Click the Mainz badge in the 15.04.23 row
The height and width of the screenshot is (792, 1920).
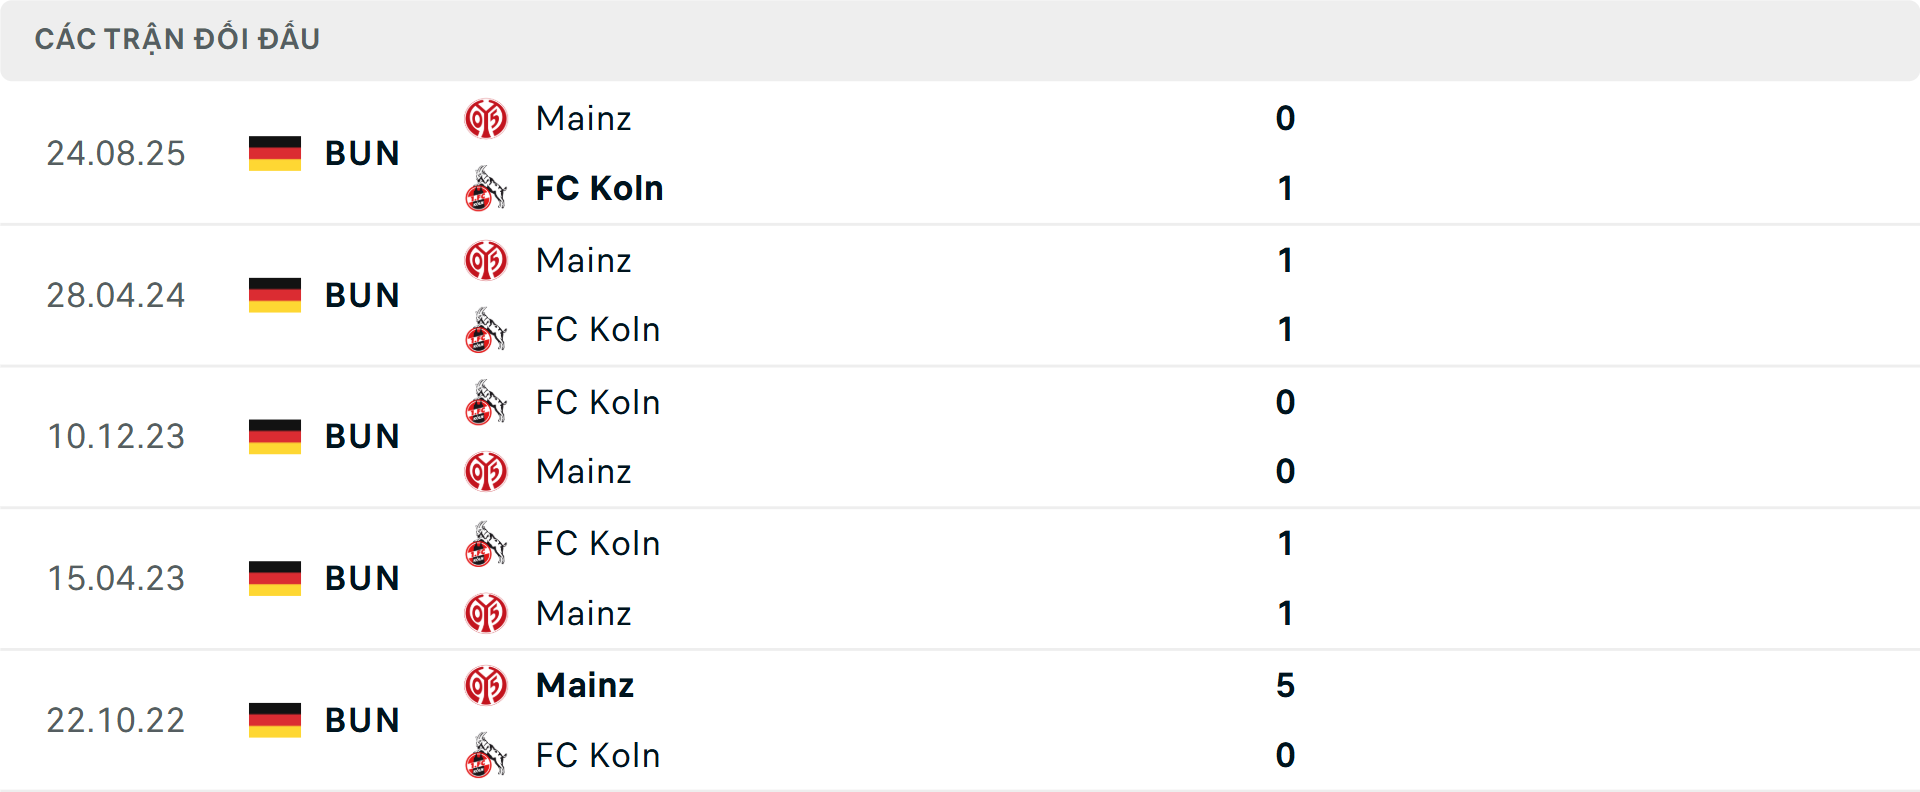(x=486, y=613)
